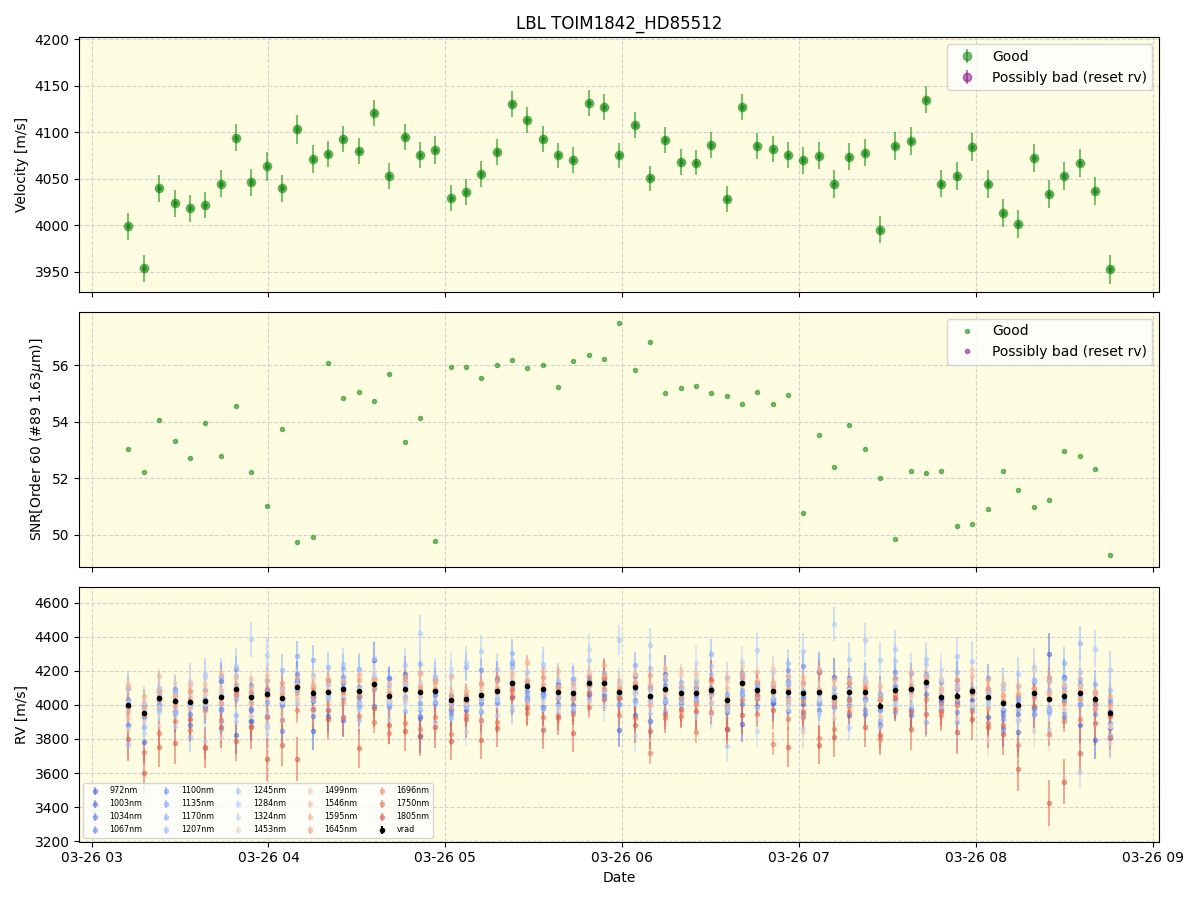Viewport: 1200px width, 900px height.
Task: Click the purple Possibly bad marker in SNR legend
Action: (967, 351)
